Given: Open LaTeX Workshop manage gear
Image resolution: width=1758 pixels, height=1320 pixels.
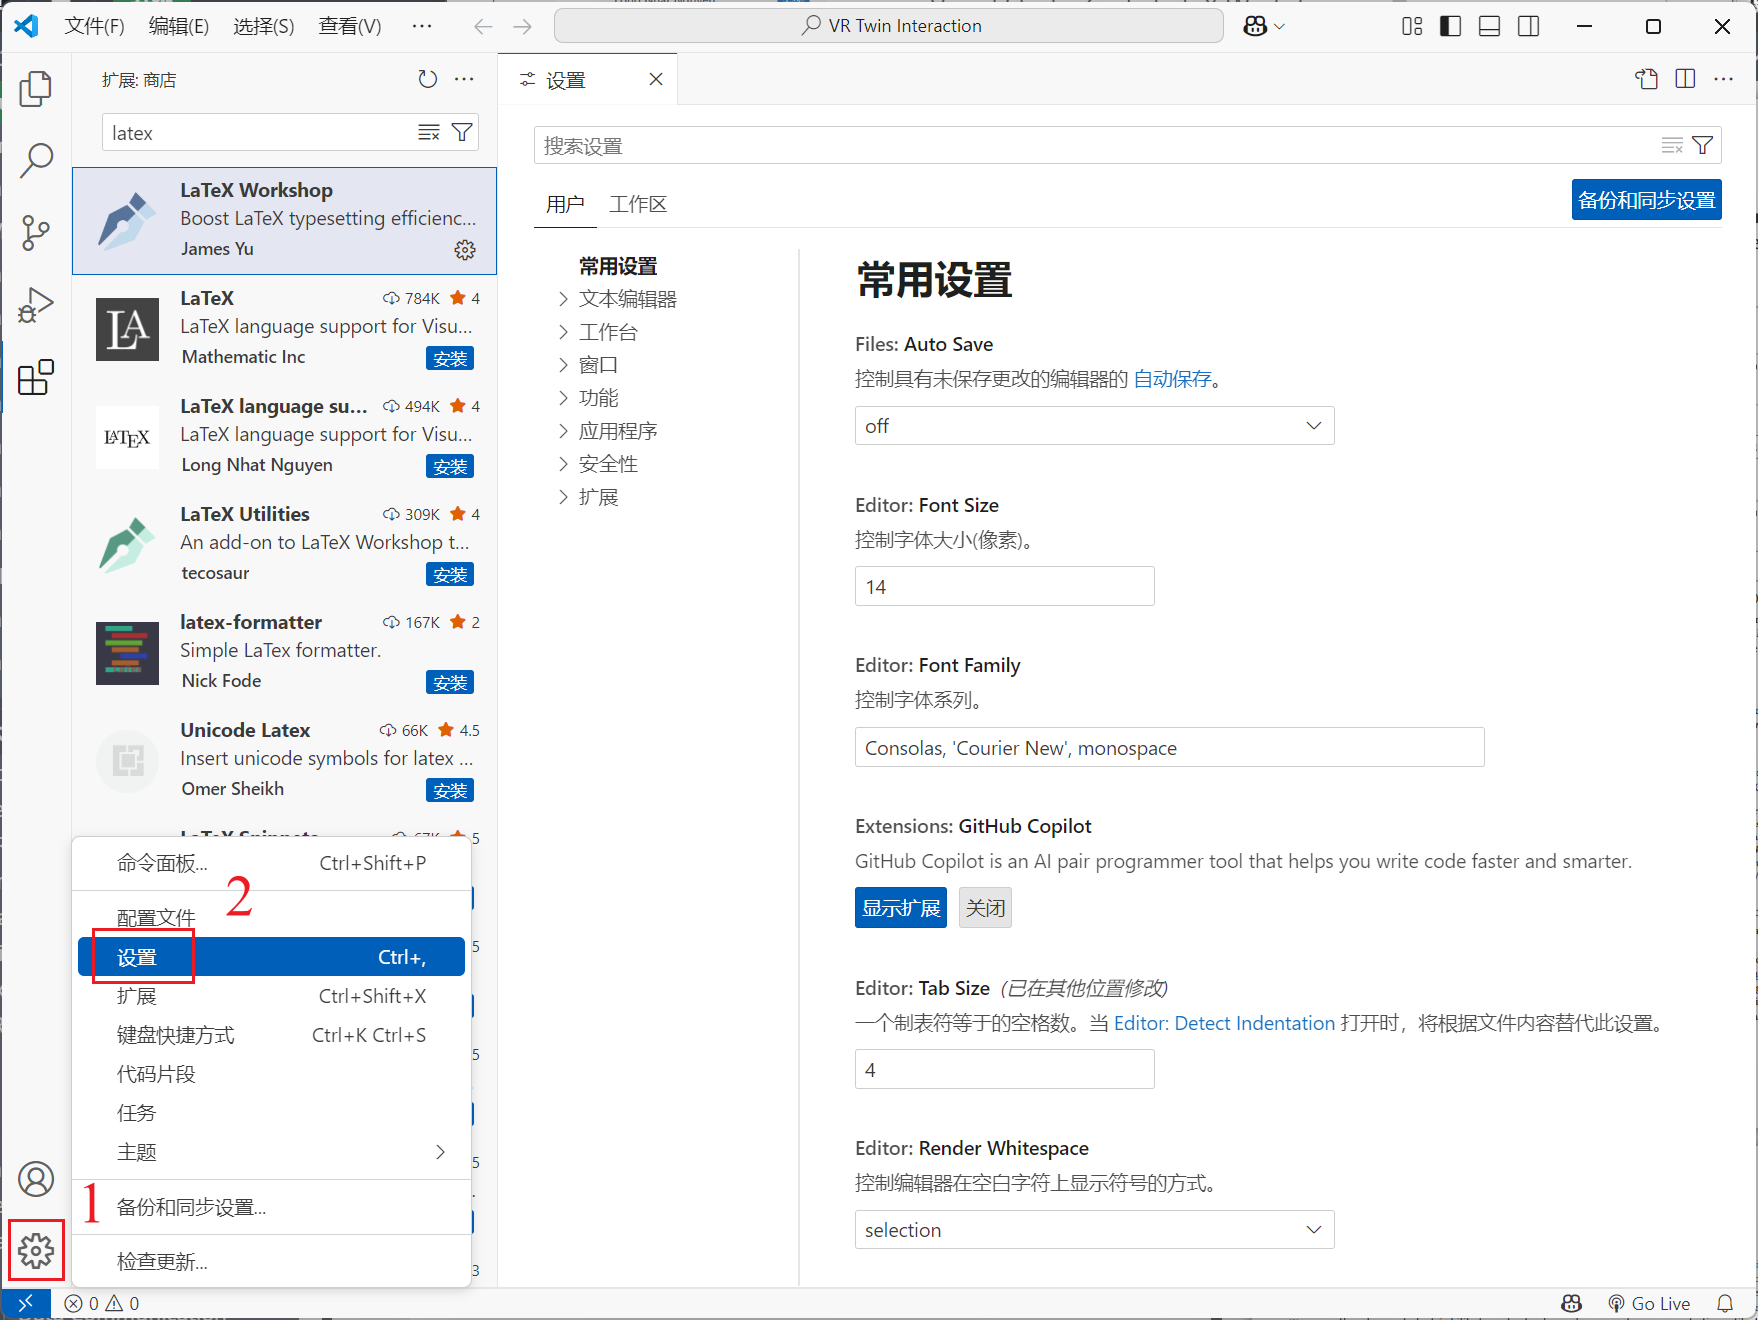Looking at the screenshot, I should (465, 250).
